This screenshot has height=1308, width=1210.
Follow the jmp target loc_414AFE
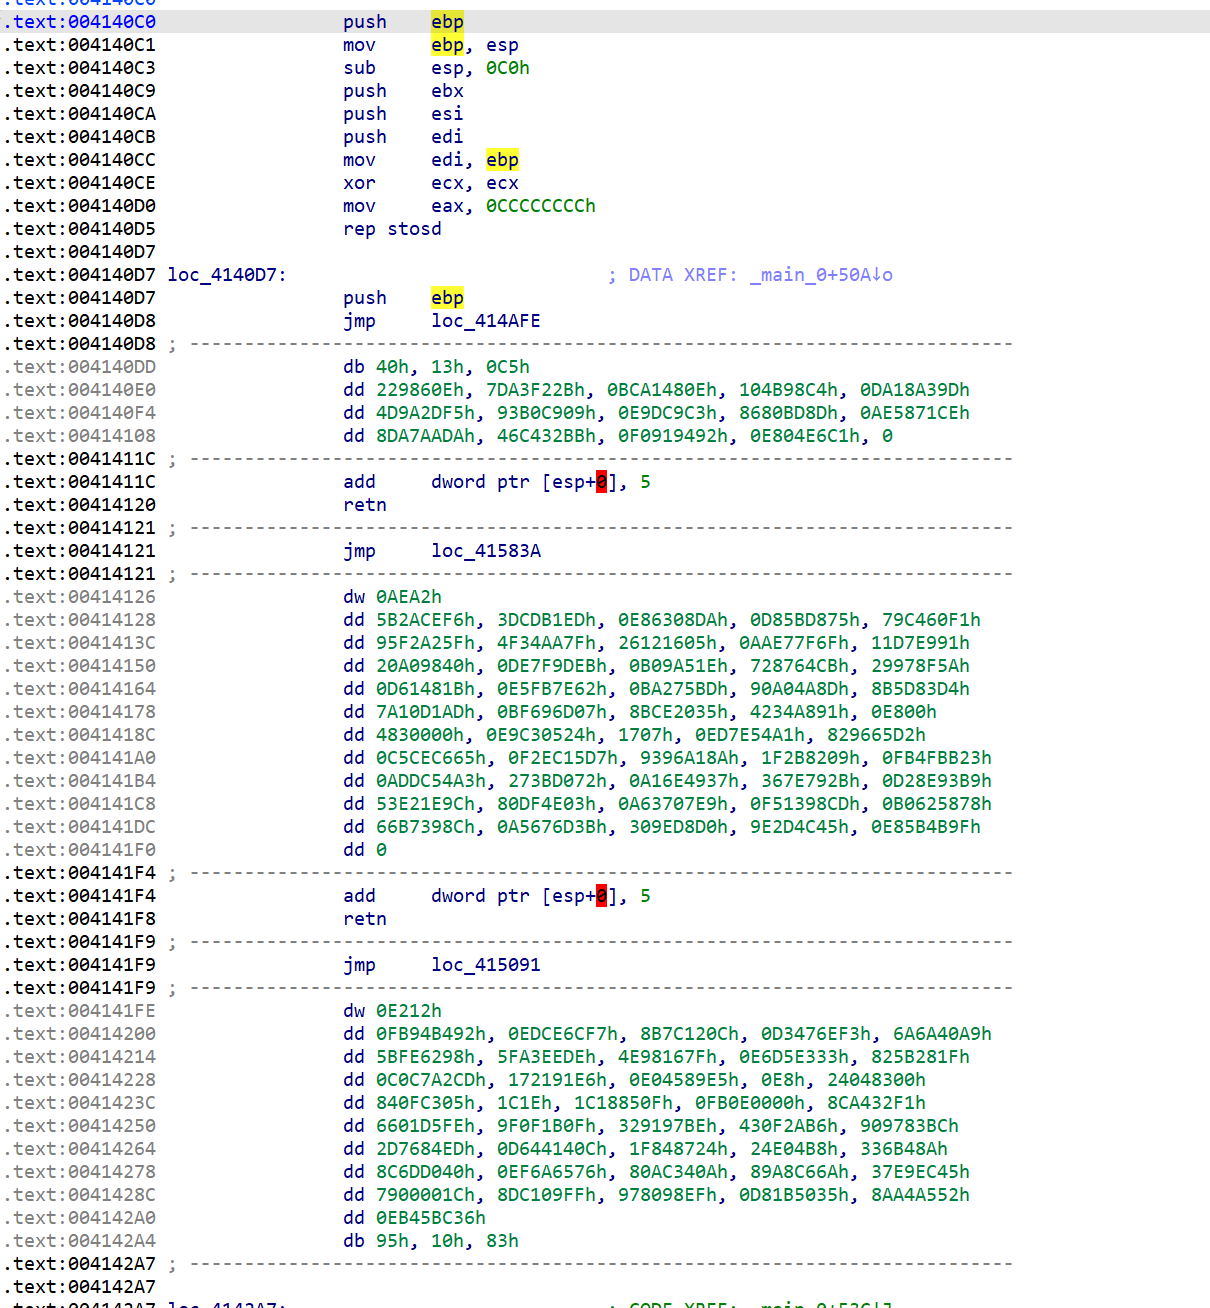pos(485,321)
